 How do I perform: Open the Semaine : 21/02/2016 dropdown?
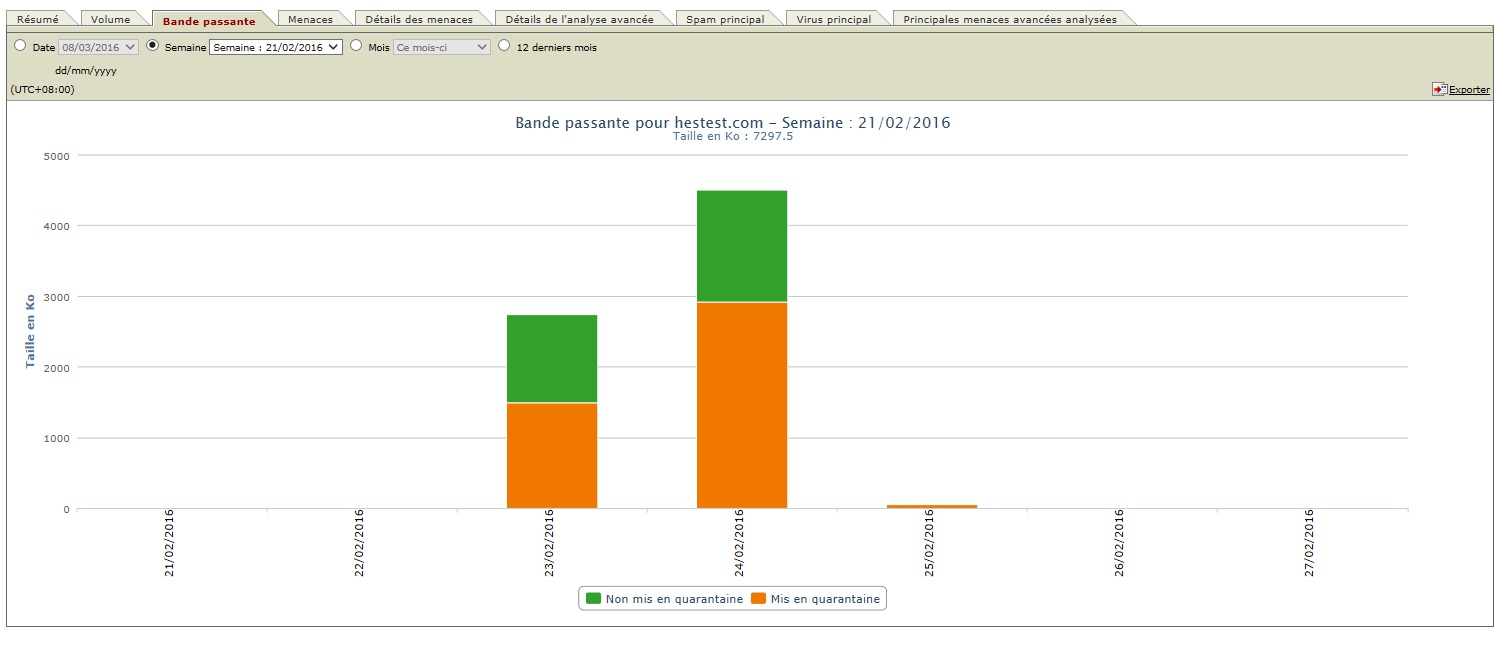point(275,47)
